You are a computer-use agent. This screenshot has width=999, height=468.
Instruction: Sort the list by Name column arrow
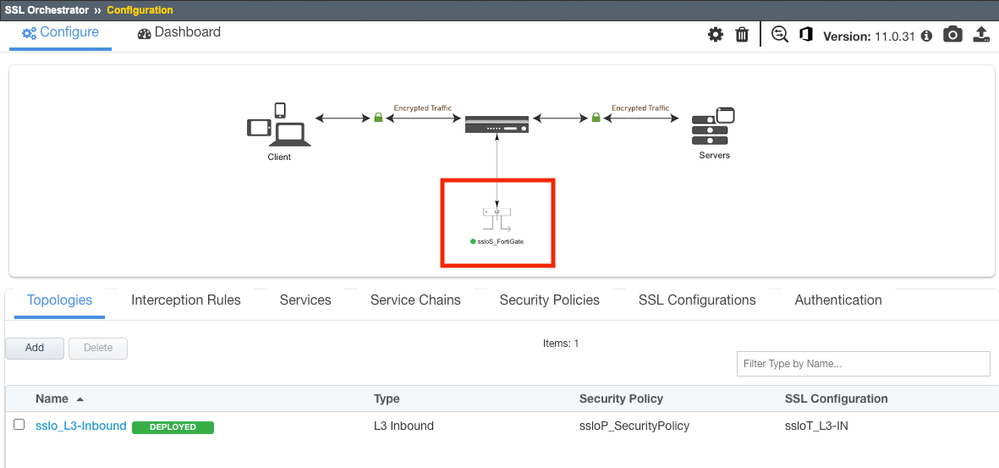click(80, 399)
